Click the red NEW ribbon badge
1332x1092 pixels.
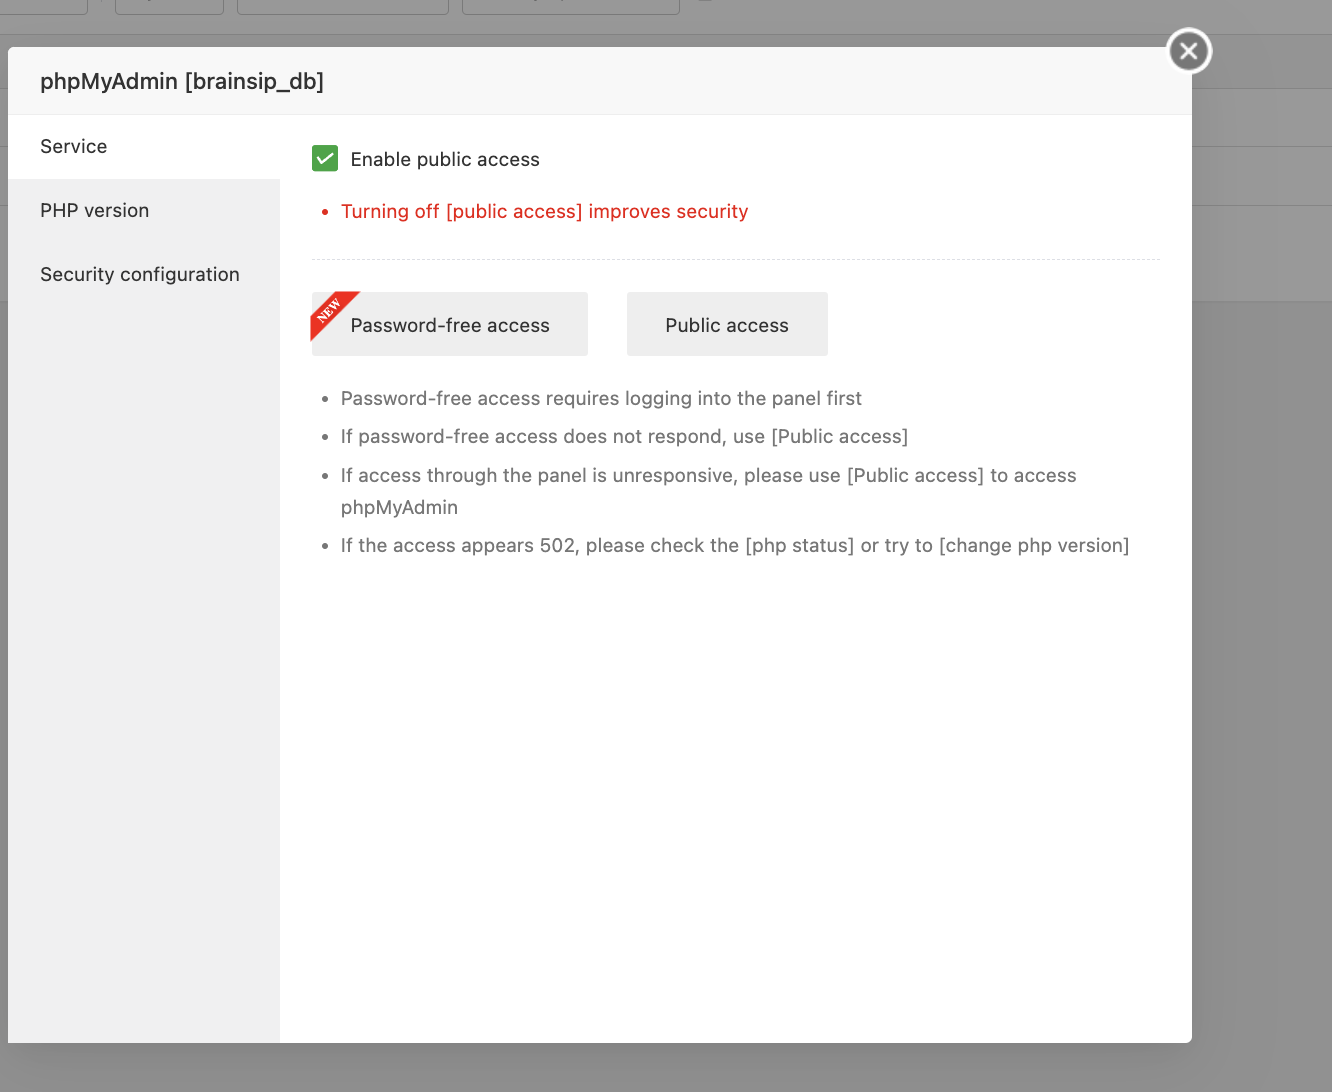[x=329, y=310]
